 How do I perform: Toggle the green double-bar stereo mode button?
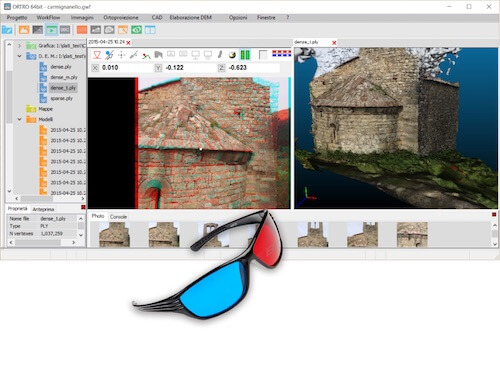245,55
